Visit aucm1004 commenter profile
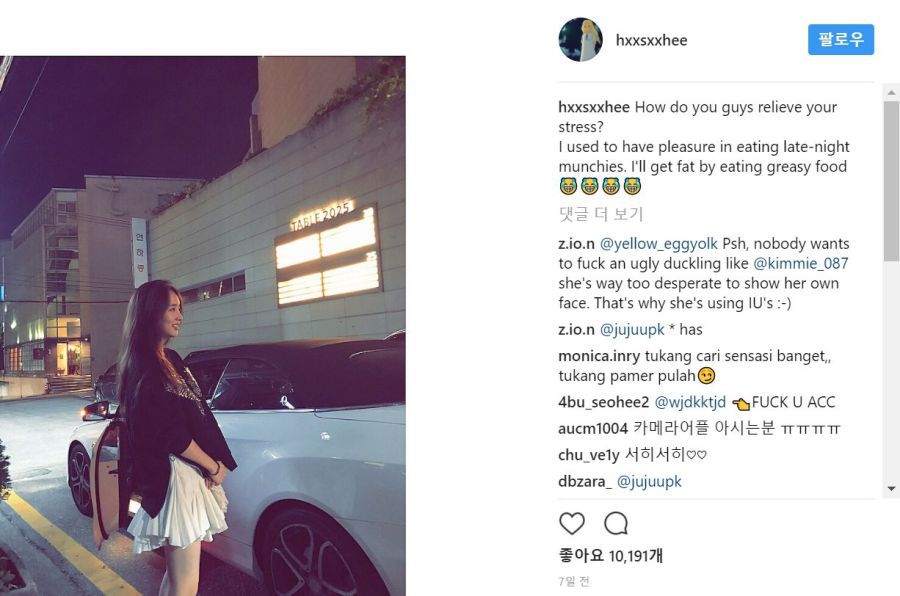The width and height of the screenshot is (900, 596). point(593,429)
